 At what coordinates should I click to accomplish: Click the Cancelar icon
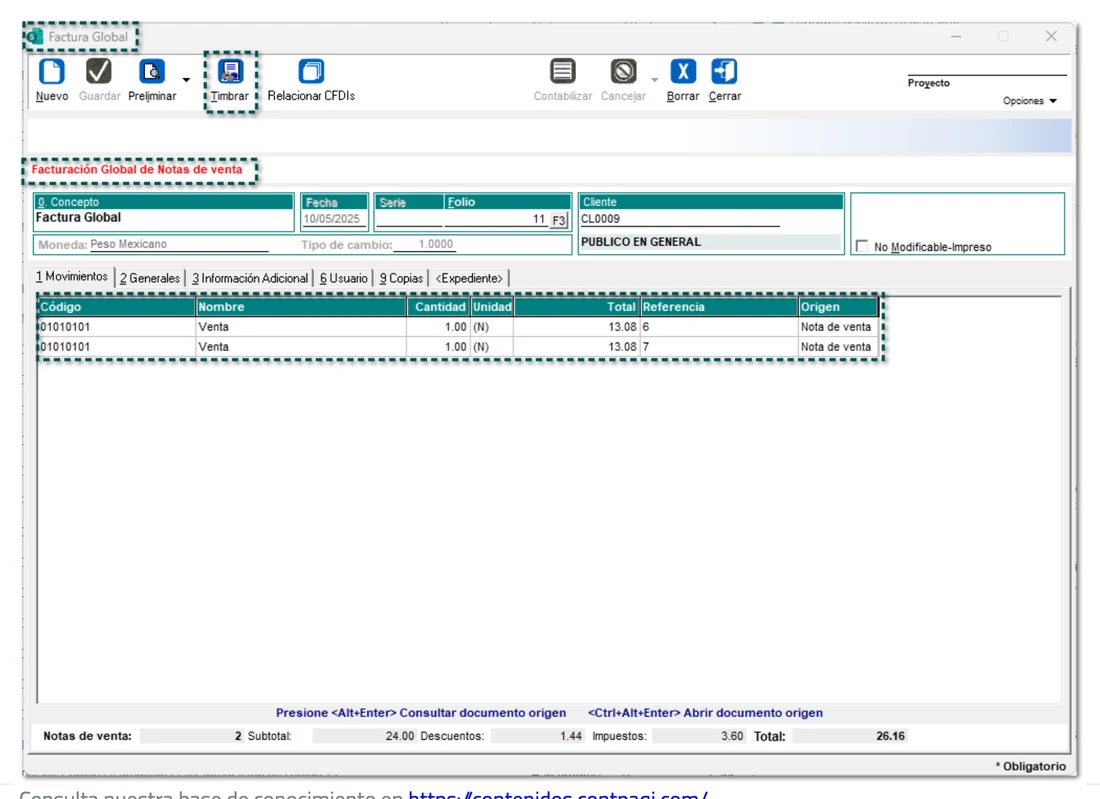(x=623, y=72)
